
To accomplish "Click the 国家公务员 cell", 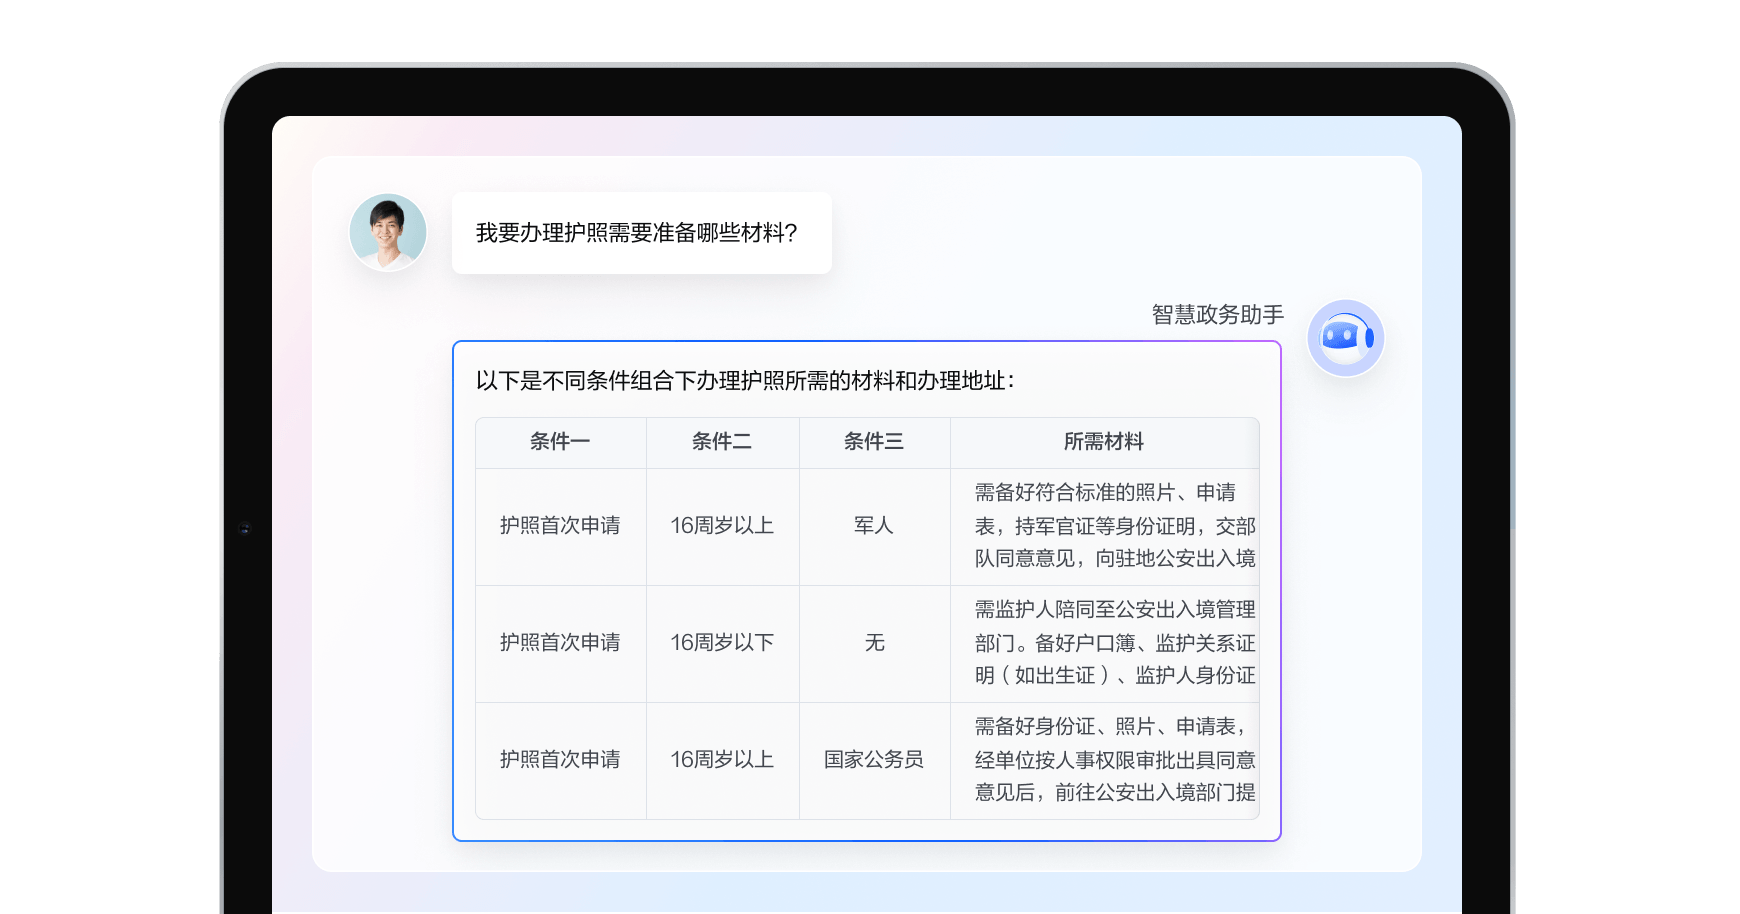I will pyautogui.click(x=874, y=760).
